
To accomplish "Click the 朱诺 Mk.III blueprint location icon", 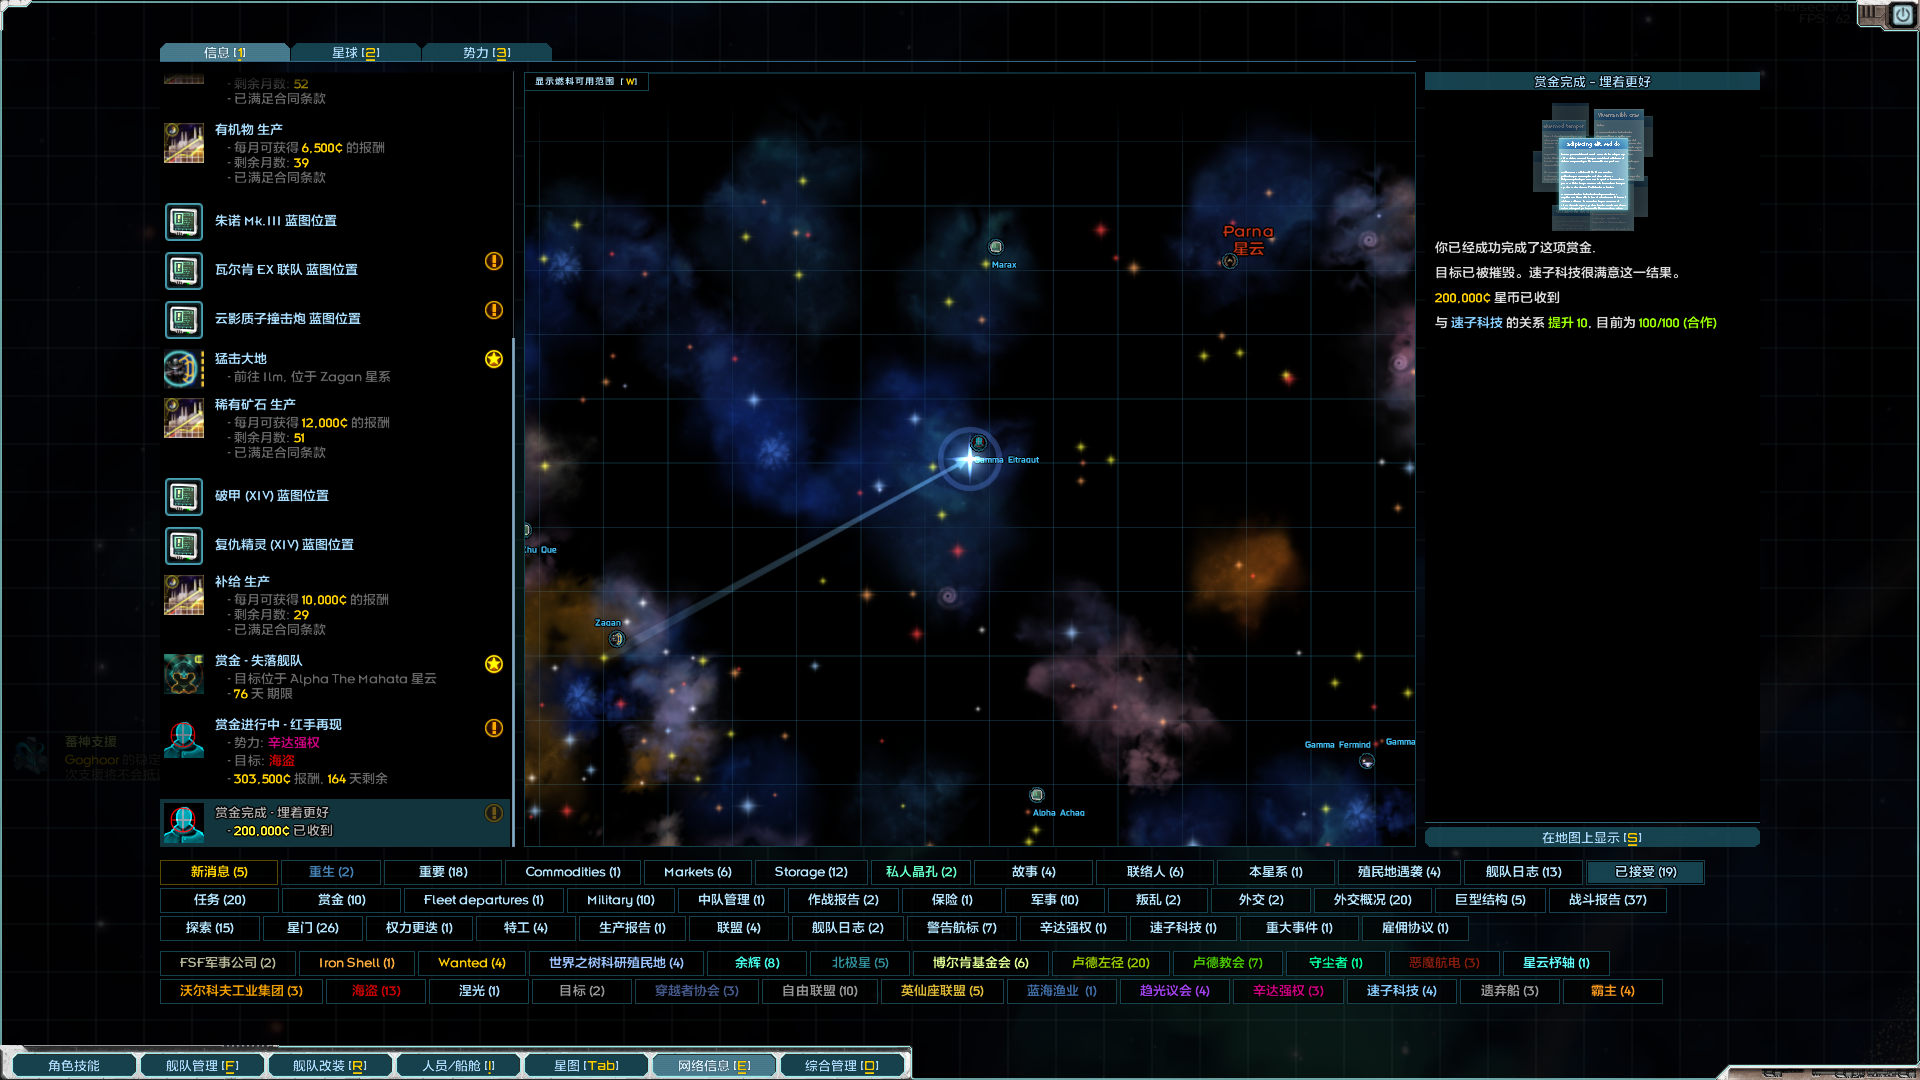I will click(x=184, y=221).
